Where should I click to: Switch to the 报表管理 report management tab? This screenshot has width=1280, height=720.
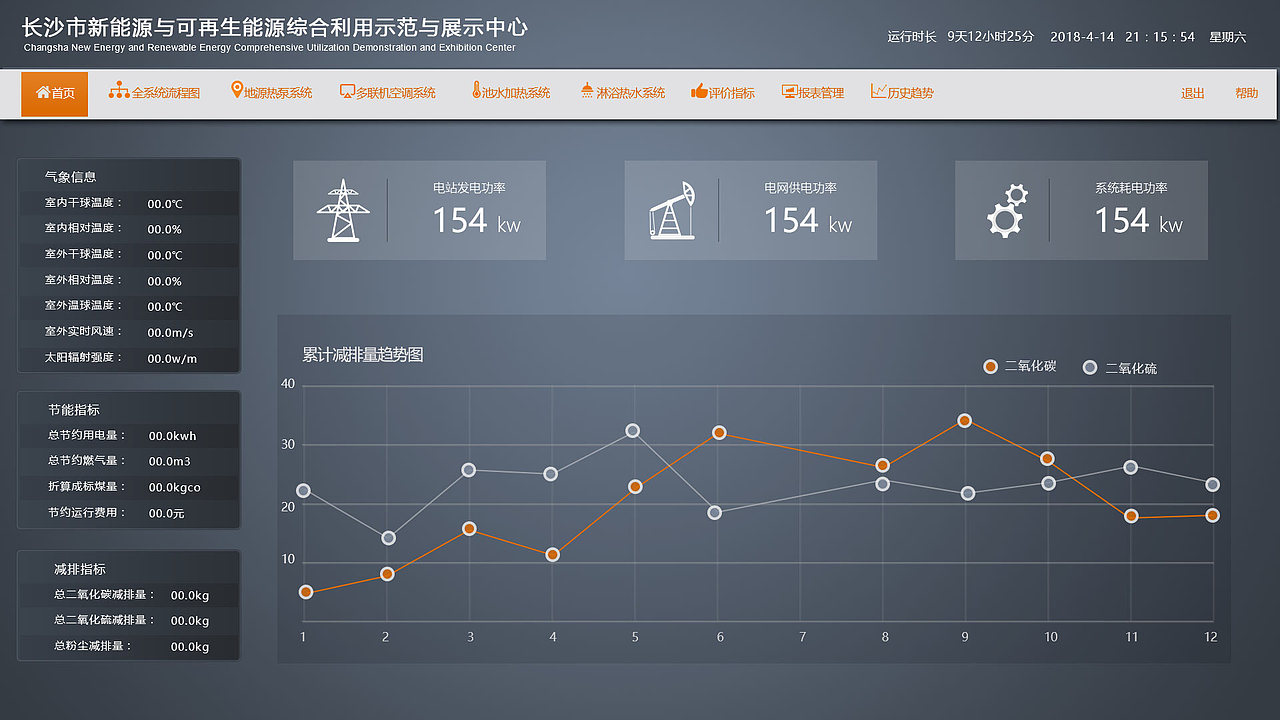pos(812,91)
